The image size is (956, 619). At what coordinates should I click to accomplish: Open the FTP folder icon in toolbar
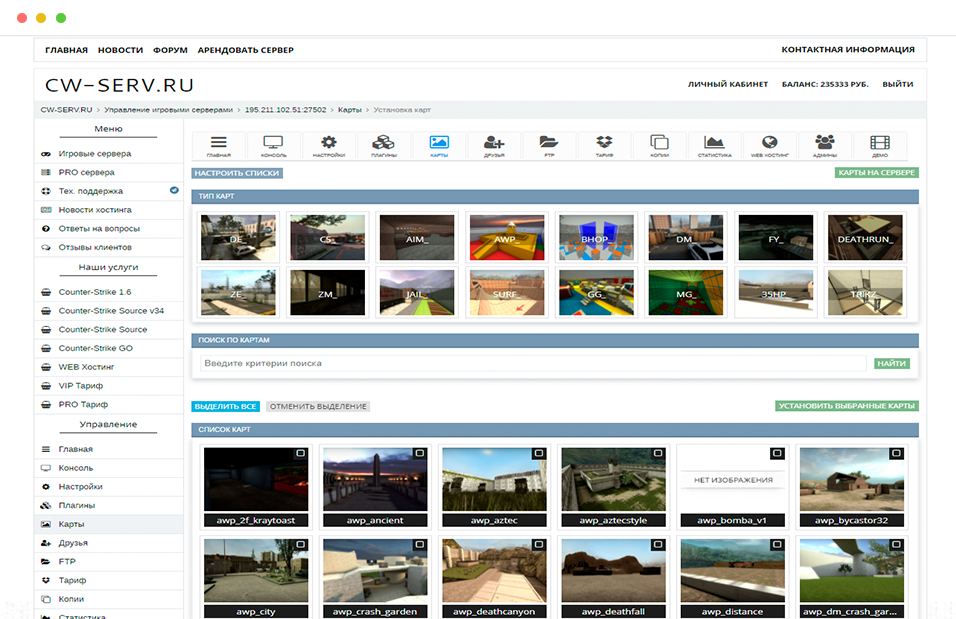pos(548,143)
